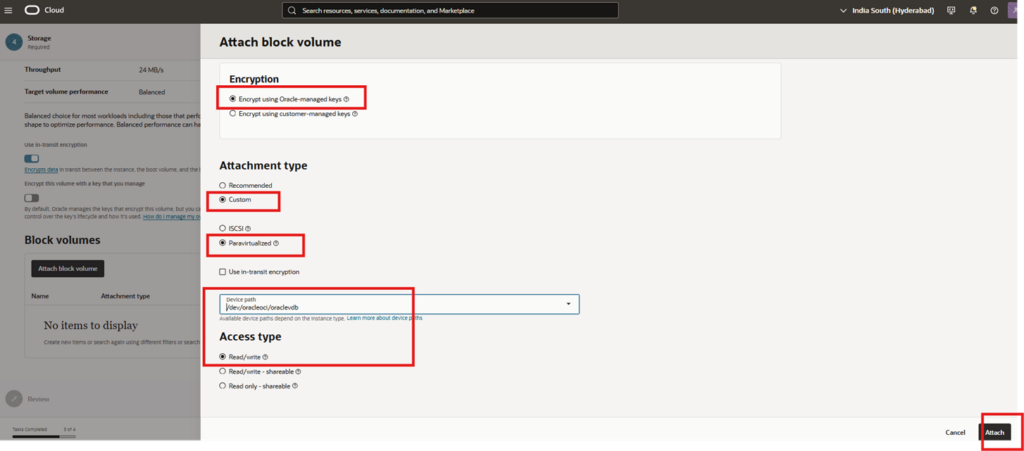Viewport: 1024px width, 451px height.
Task: Click the Attach button
Action: point(994,432)
